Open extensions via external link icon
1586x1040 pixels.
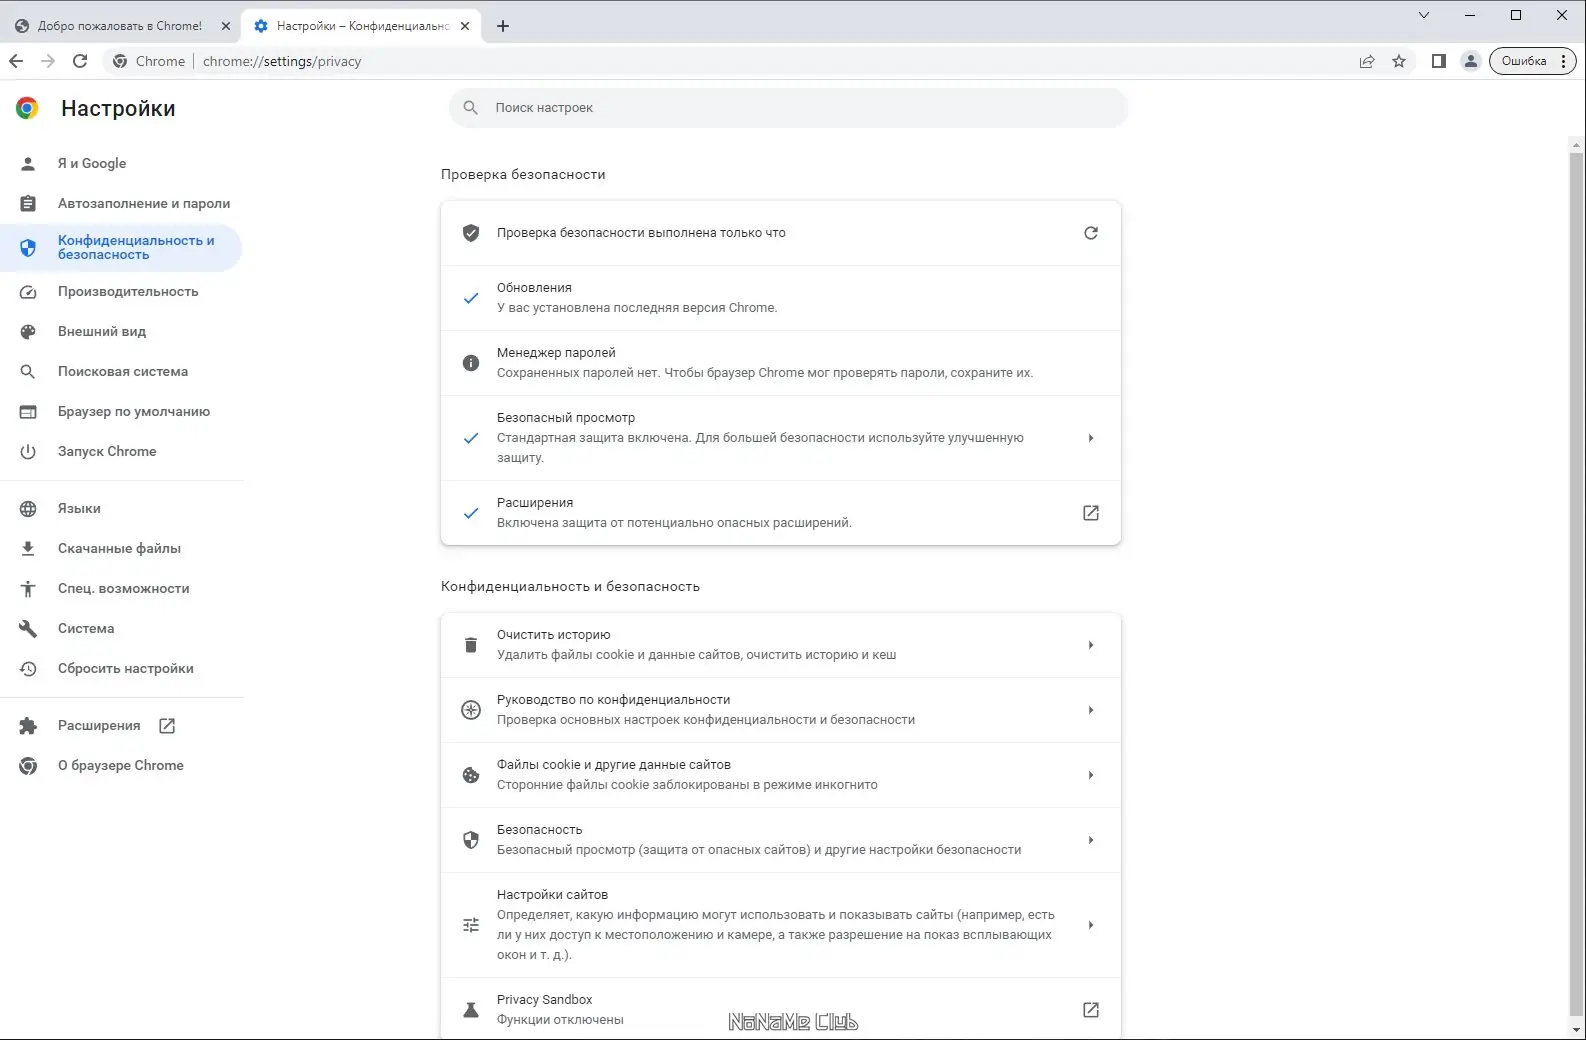[x=1091, y=513]
